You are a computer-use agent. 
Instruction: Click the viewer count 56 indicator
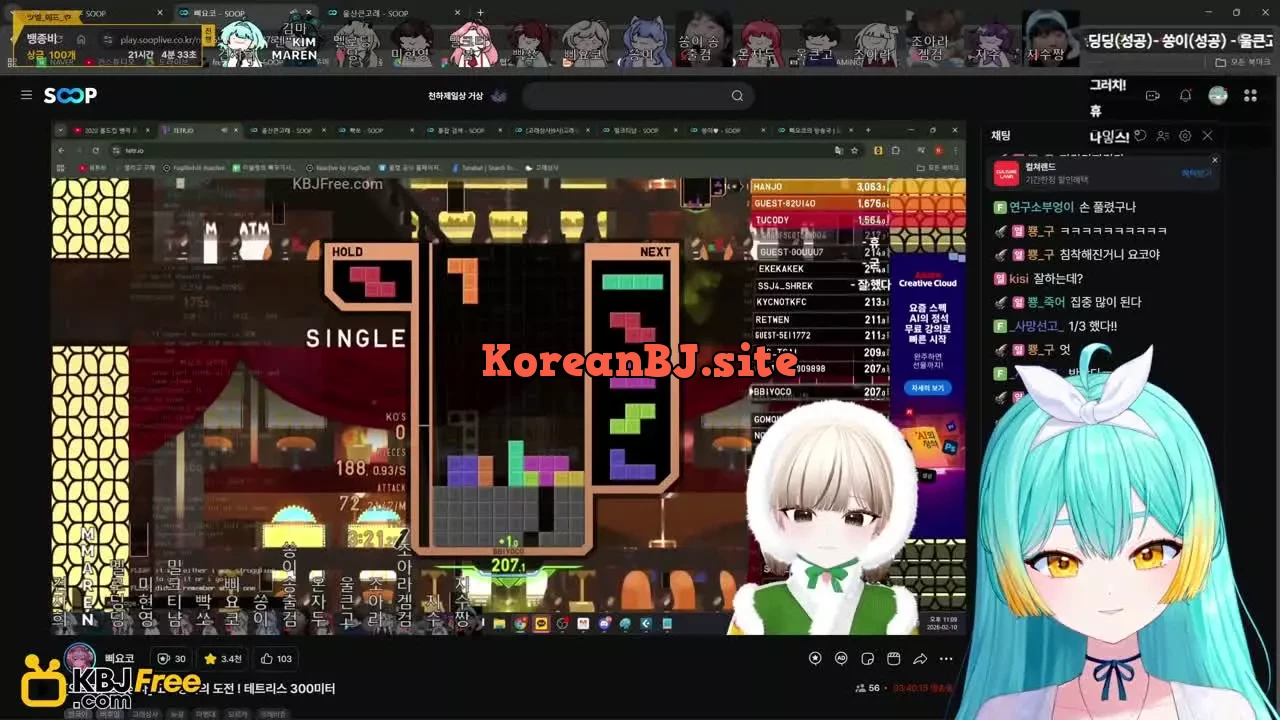[868, 689]
